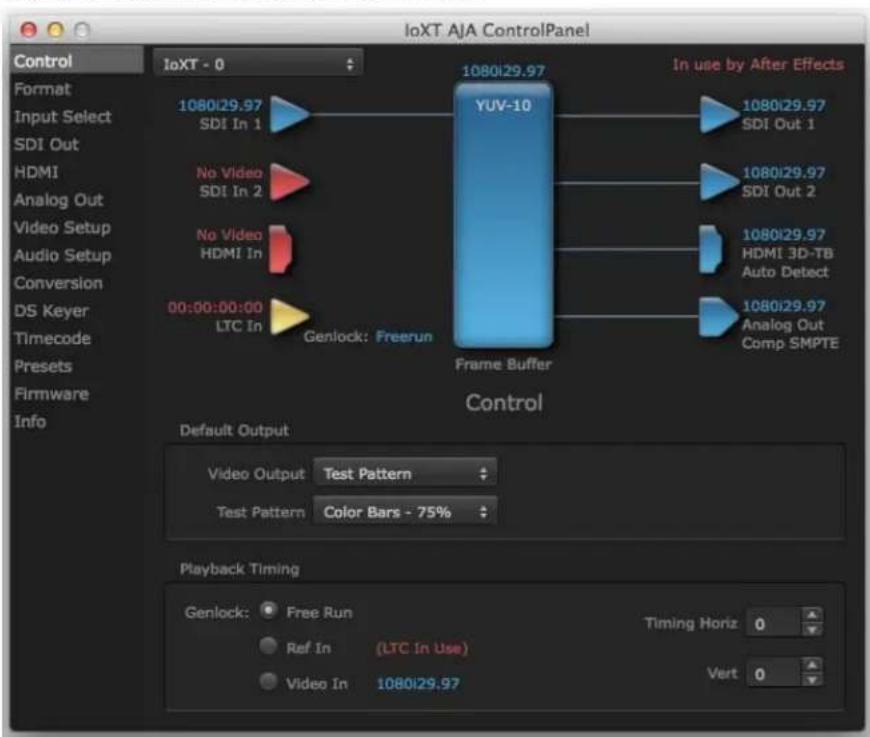
Task: Click the In use by After Effects text
Action: pyautogui.click(x=758, y=64)
